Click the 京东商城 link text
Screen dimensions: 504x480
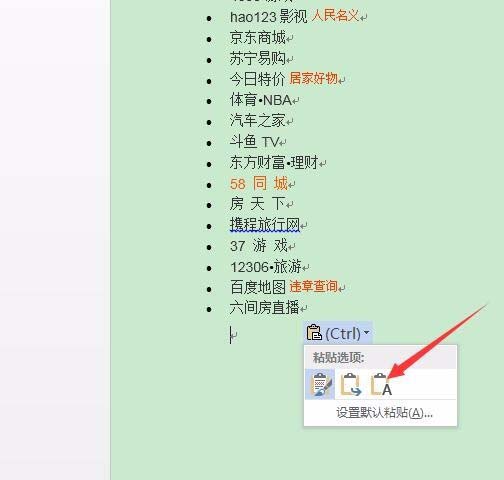(x=258, y=37)
